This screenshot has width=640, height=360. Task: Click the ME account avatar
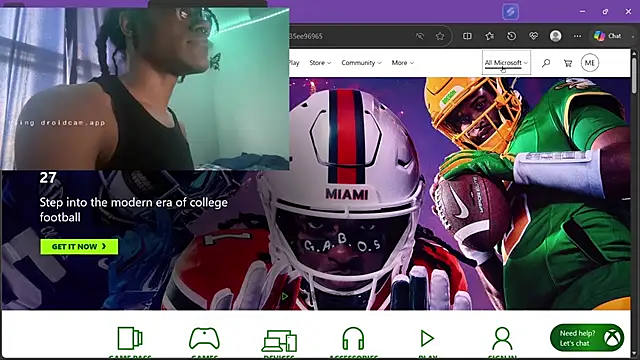[x=589, y=63]
